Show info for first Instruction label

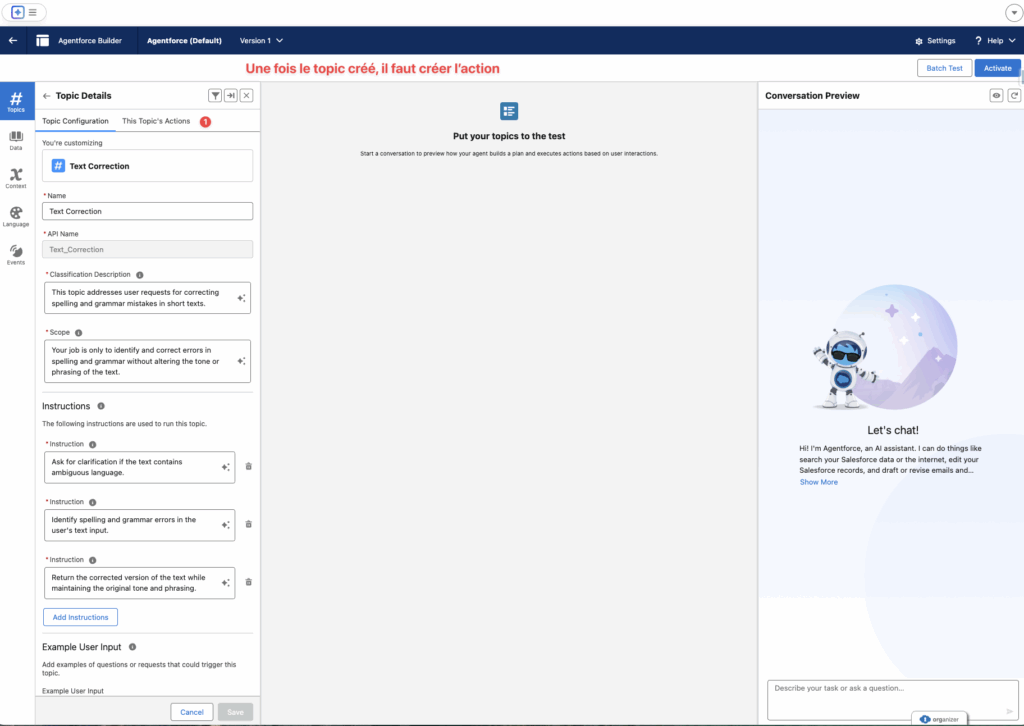click(93, 445)
